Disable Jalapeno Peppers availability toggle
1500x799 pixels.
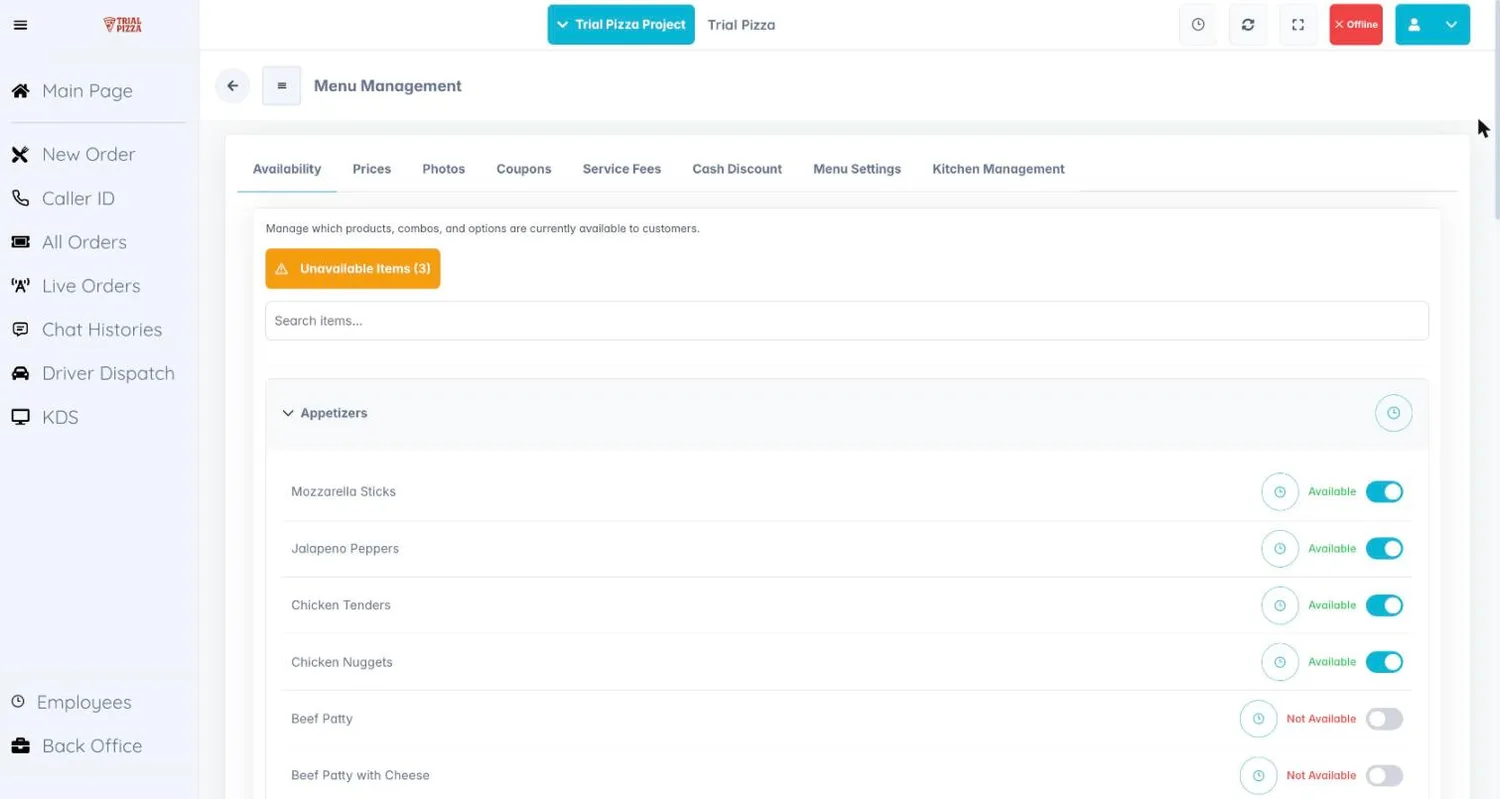point(1385,549)
